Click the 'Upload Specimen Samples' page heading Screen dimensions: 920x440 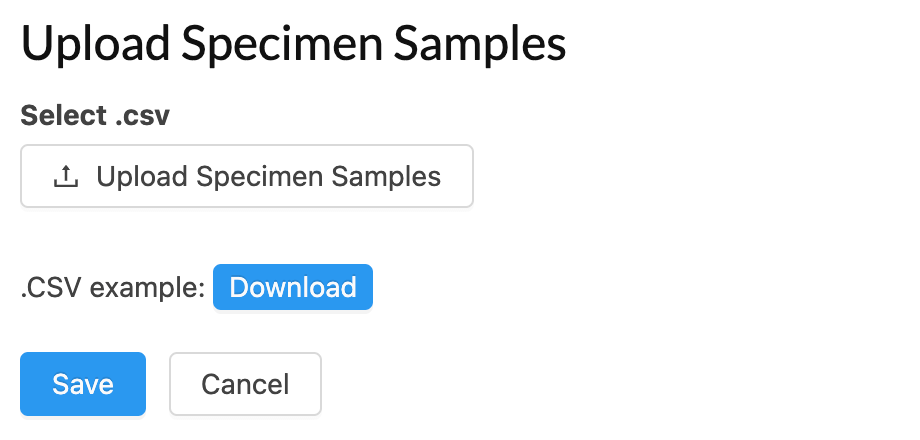pyautogui.click(x=293, y=45)
